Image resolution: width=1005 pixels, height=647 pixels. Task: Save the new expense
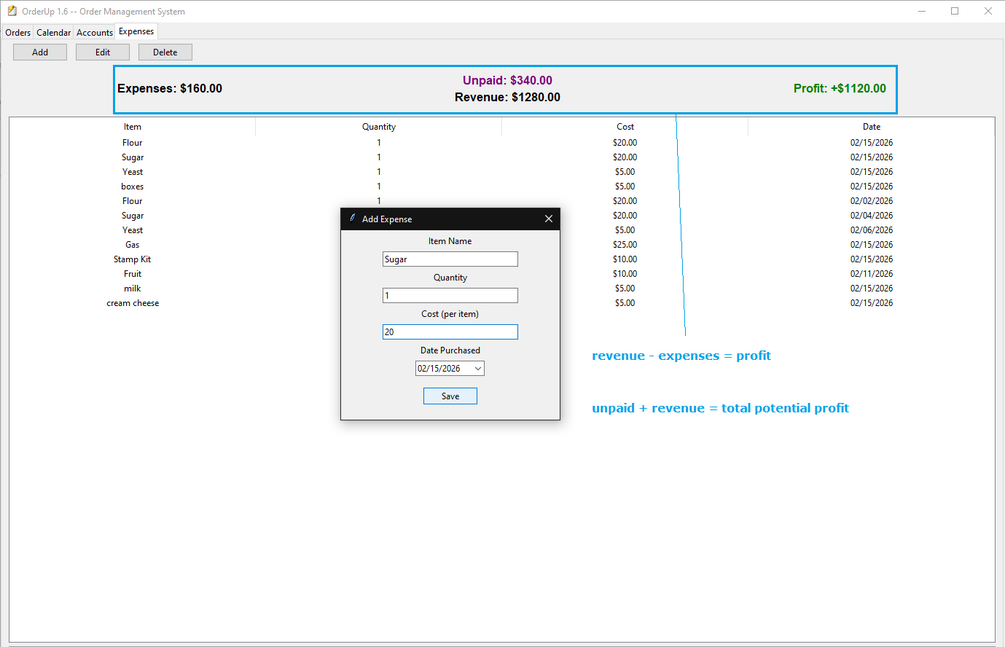point(450,396)
